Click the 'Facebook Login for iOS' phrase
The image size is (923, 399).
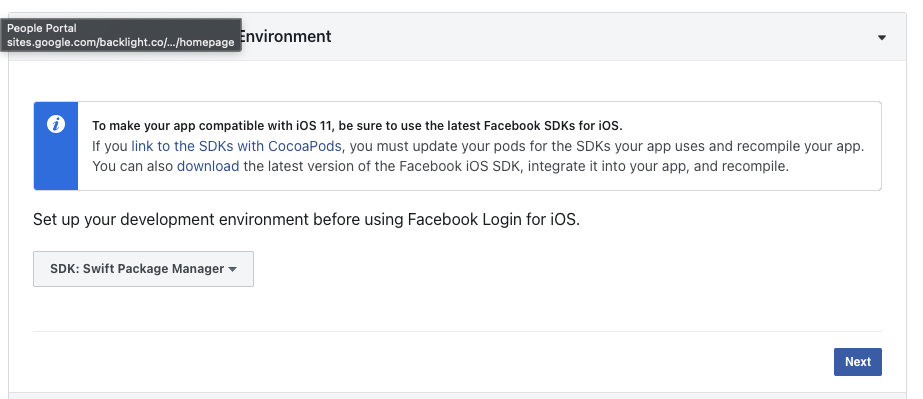[x=493, y=220]
